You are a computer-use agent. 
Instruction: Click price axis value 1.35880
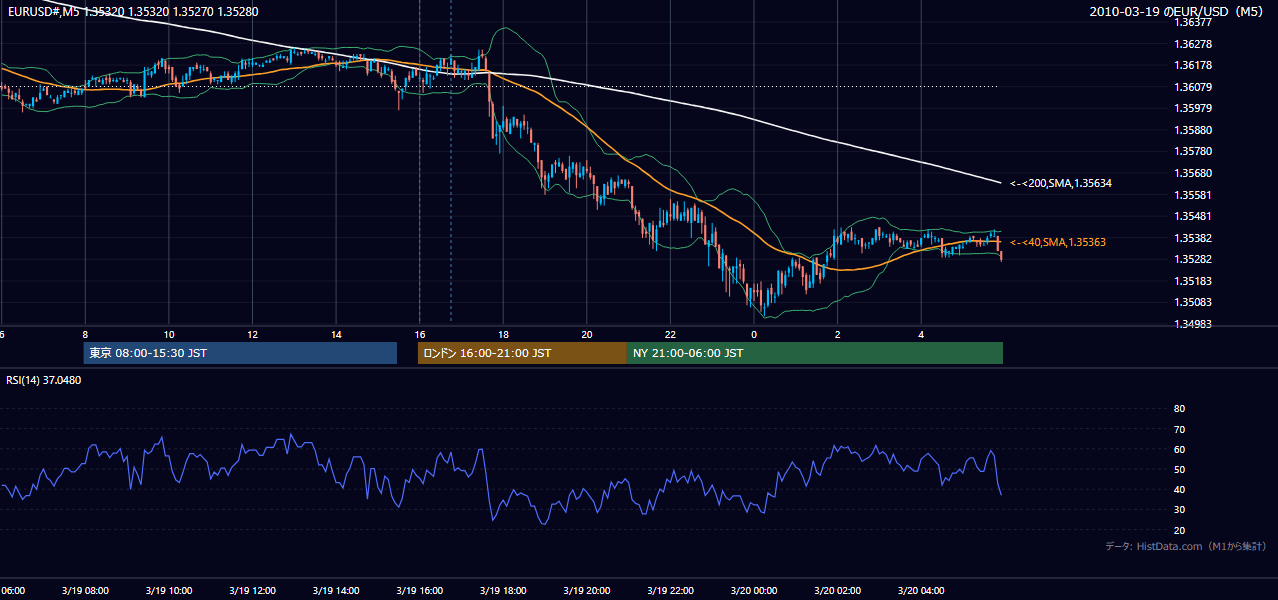click(x=1195, y=130)
